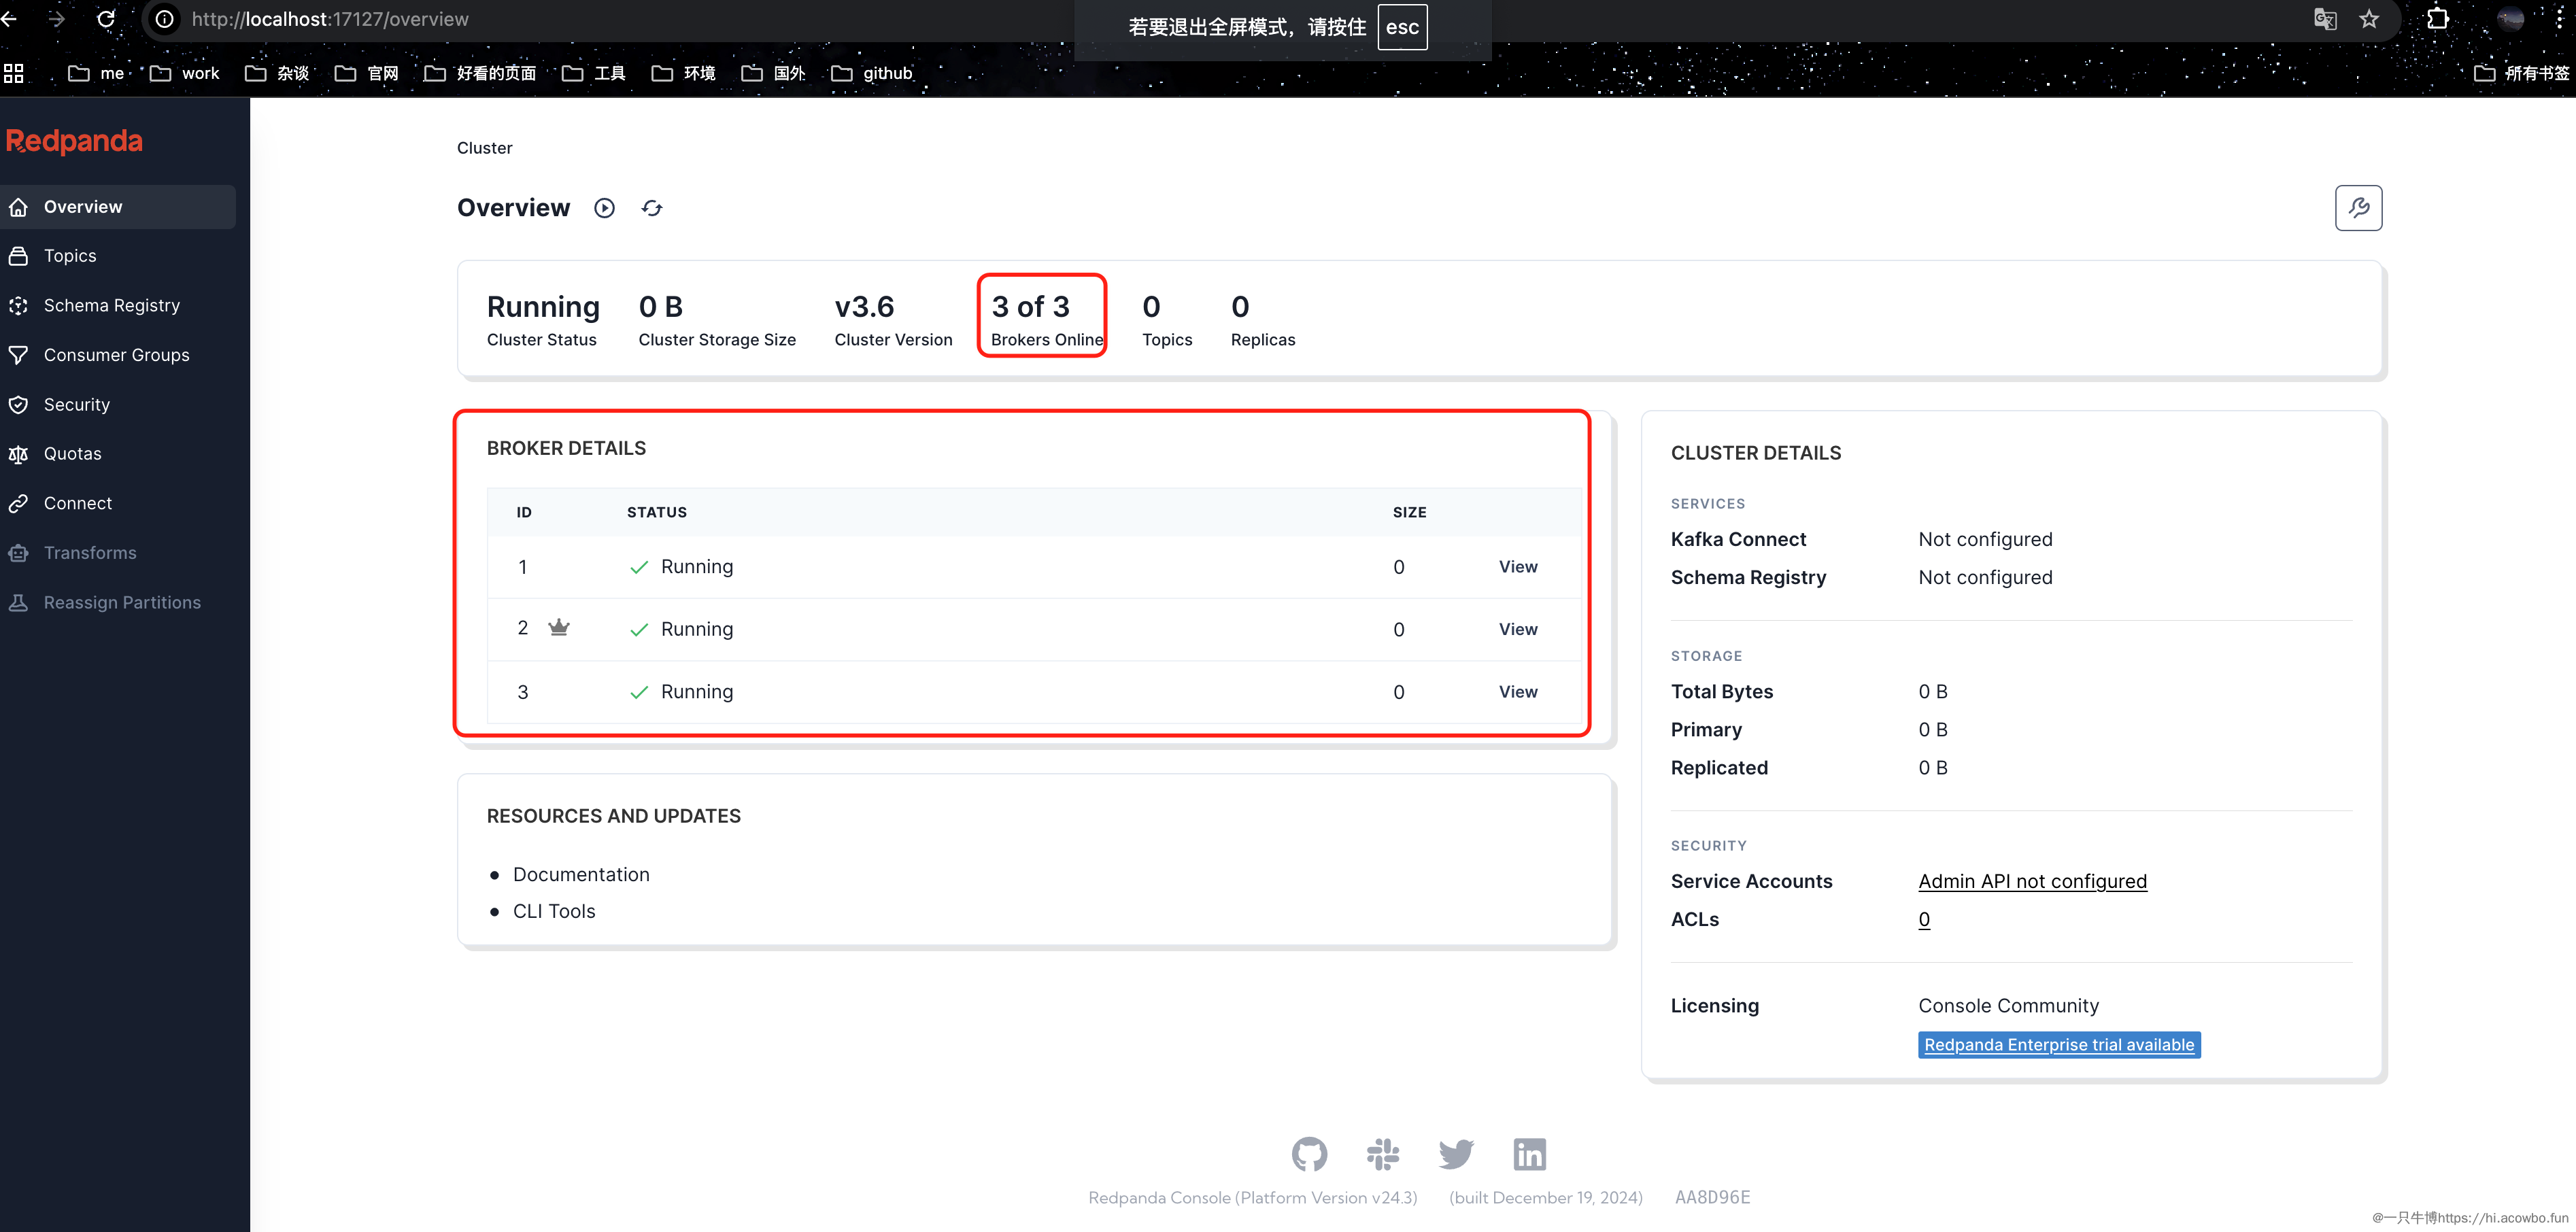Image resolution: width=2576 pixels, height=1232 pixels.
Task: View details for broker 1
Action: (x=1518, y=567)
